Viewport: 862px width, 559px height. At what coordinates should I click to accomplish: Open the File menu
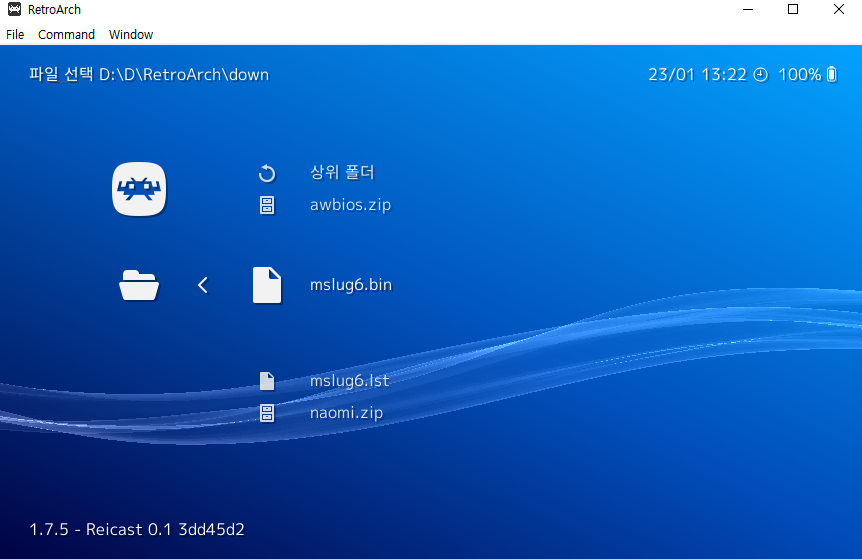point(15,35)
